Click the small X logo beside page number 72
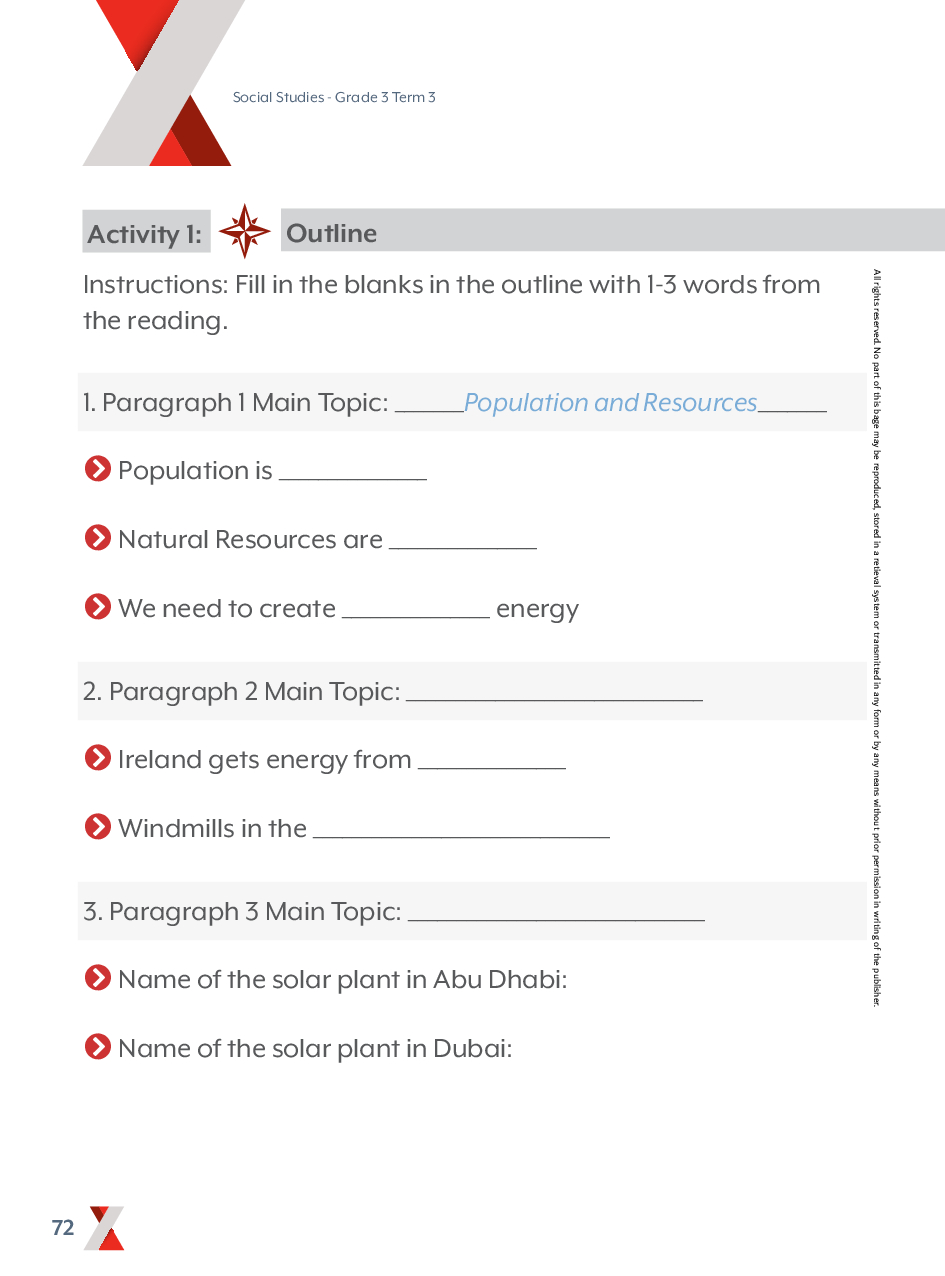The width and height of the screenshot is (945, 1276). coord(104,1228)
